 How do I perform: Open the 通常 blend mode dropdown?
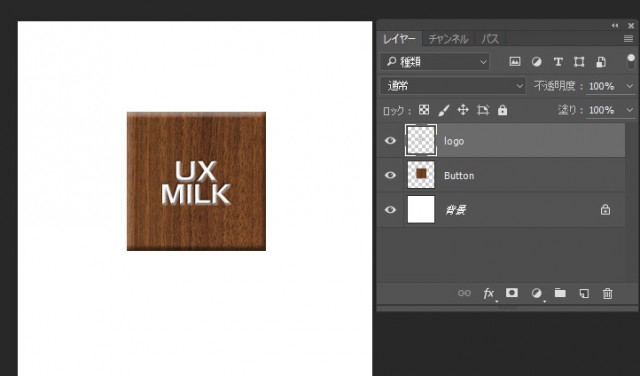coord(453,86)
